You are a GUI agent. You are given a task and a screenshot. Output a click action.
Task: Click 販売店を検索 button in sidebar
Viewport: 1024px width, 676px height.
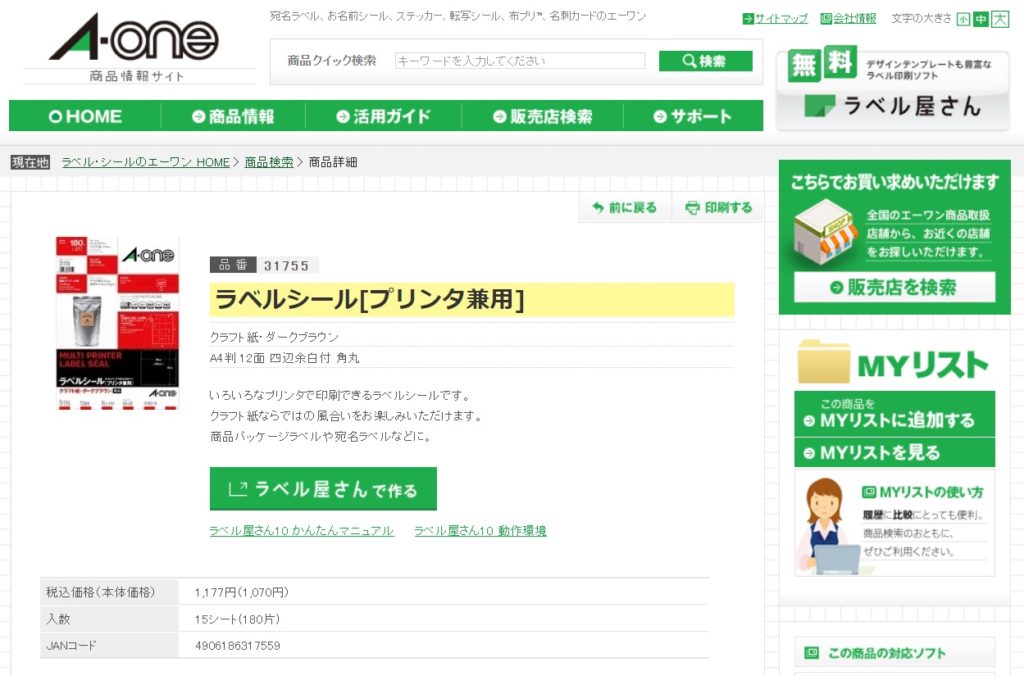[x=894, y=287]
